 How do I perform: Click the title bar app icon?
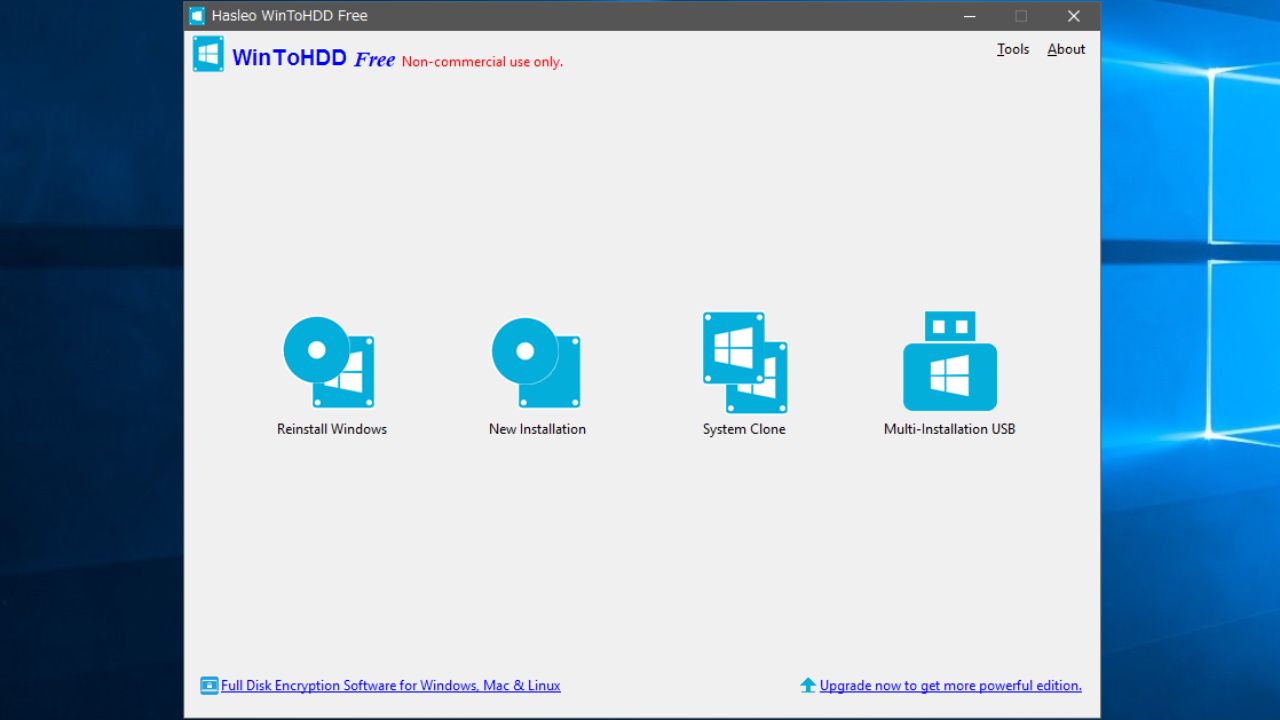click(197, 16)
